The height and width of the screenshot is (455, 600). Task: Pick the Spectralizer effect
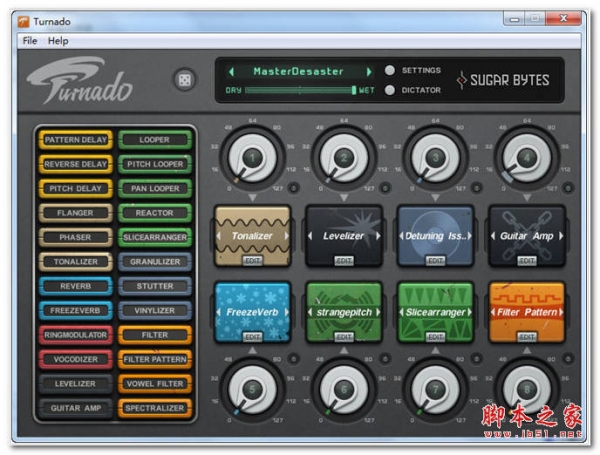(x=155, y=408)
